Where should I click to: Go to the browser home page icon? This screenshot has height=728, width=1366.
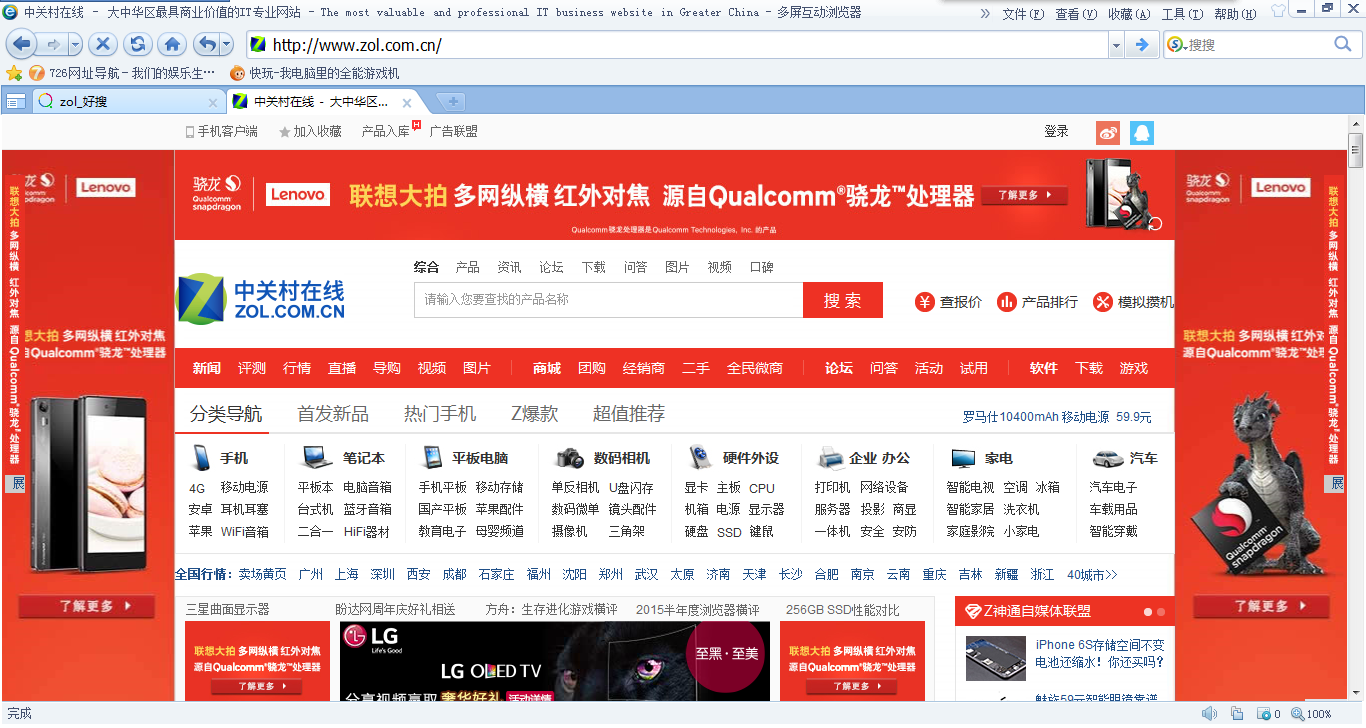point(172,44)
